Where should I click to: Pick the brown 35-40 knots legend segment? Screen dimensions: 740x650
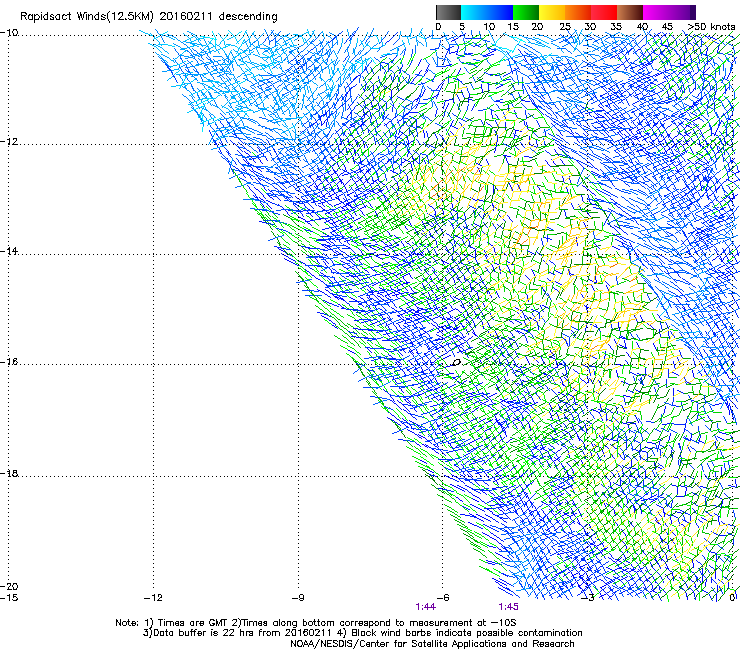(x=630, y=12)
